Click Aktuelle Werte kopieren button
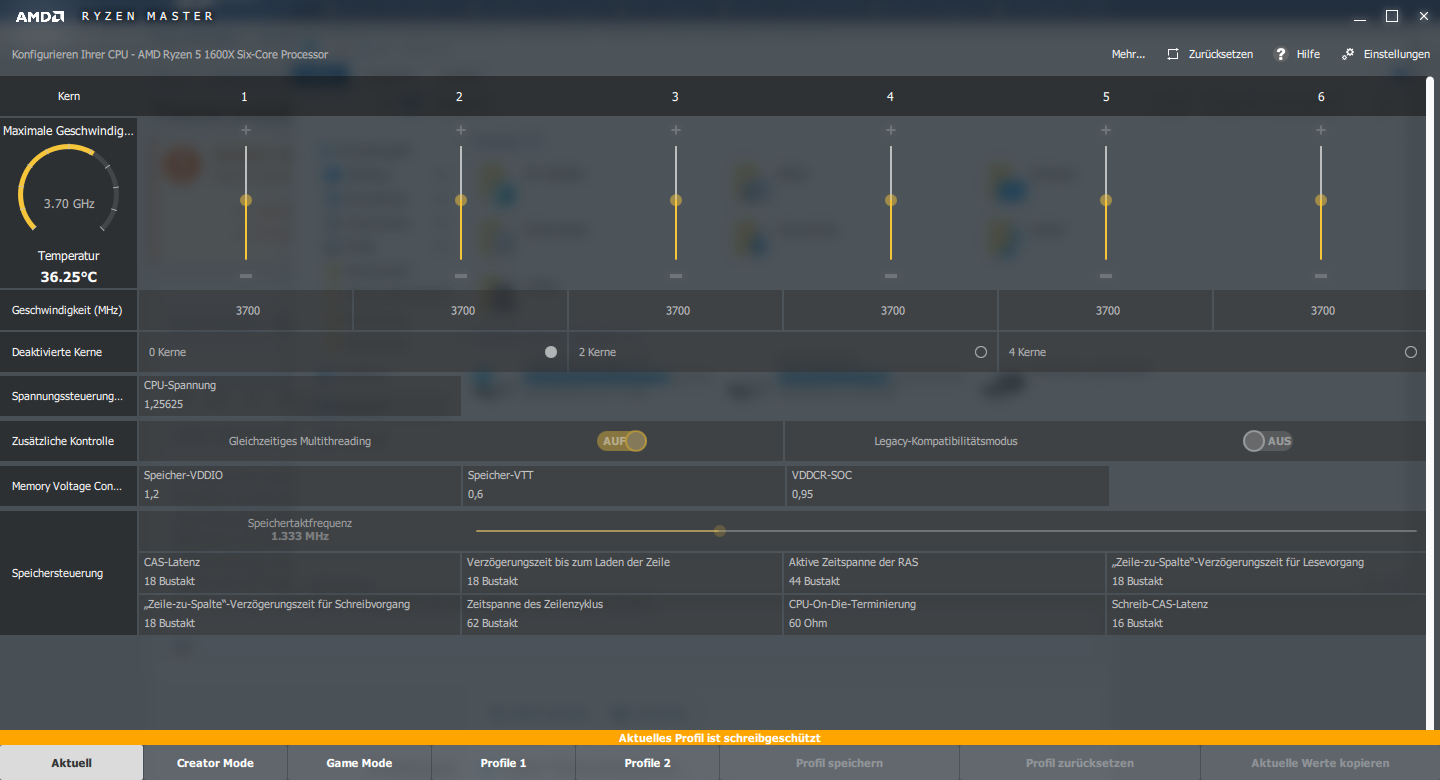1440x780 pixels. [x=1320, y=763]
